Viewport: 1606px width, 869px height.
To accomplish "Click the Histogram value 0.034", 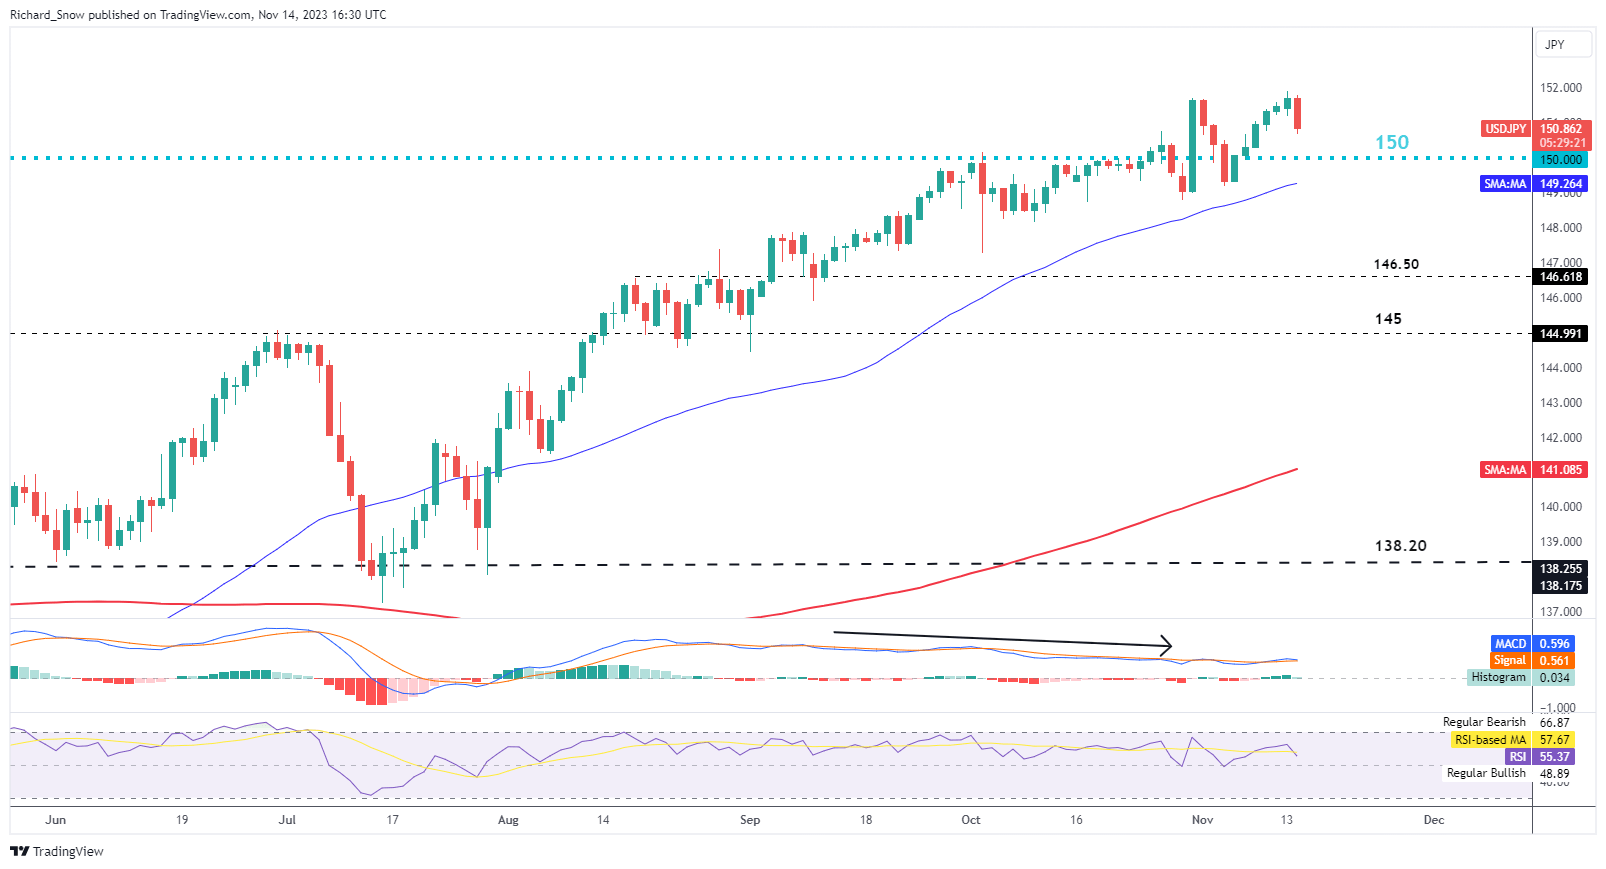I will 1554,678.
